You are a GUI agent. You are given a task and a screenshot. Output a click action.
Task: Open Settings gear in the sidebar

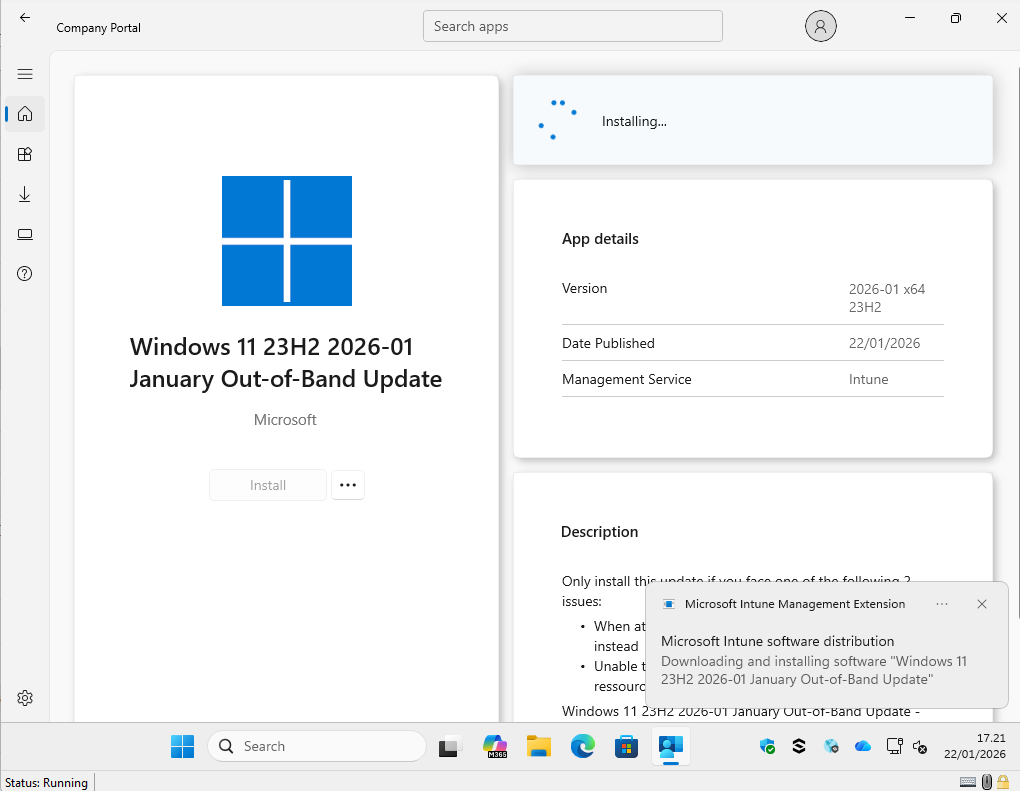click(25, 698)
